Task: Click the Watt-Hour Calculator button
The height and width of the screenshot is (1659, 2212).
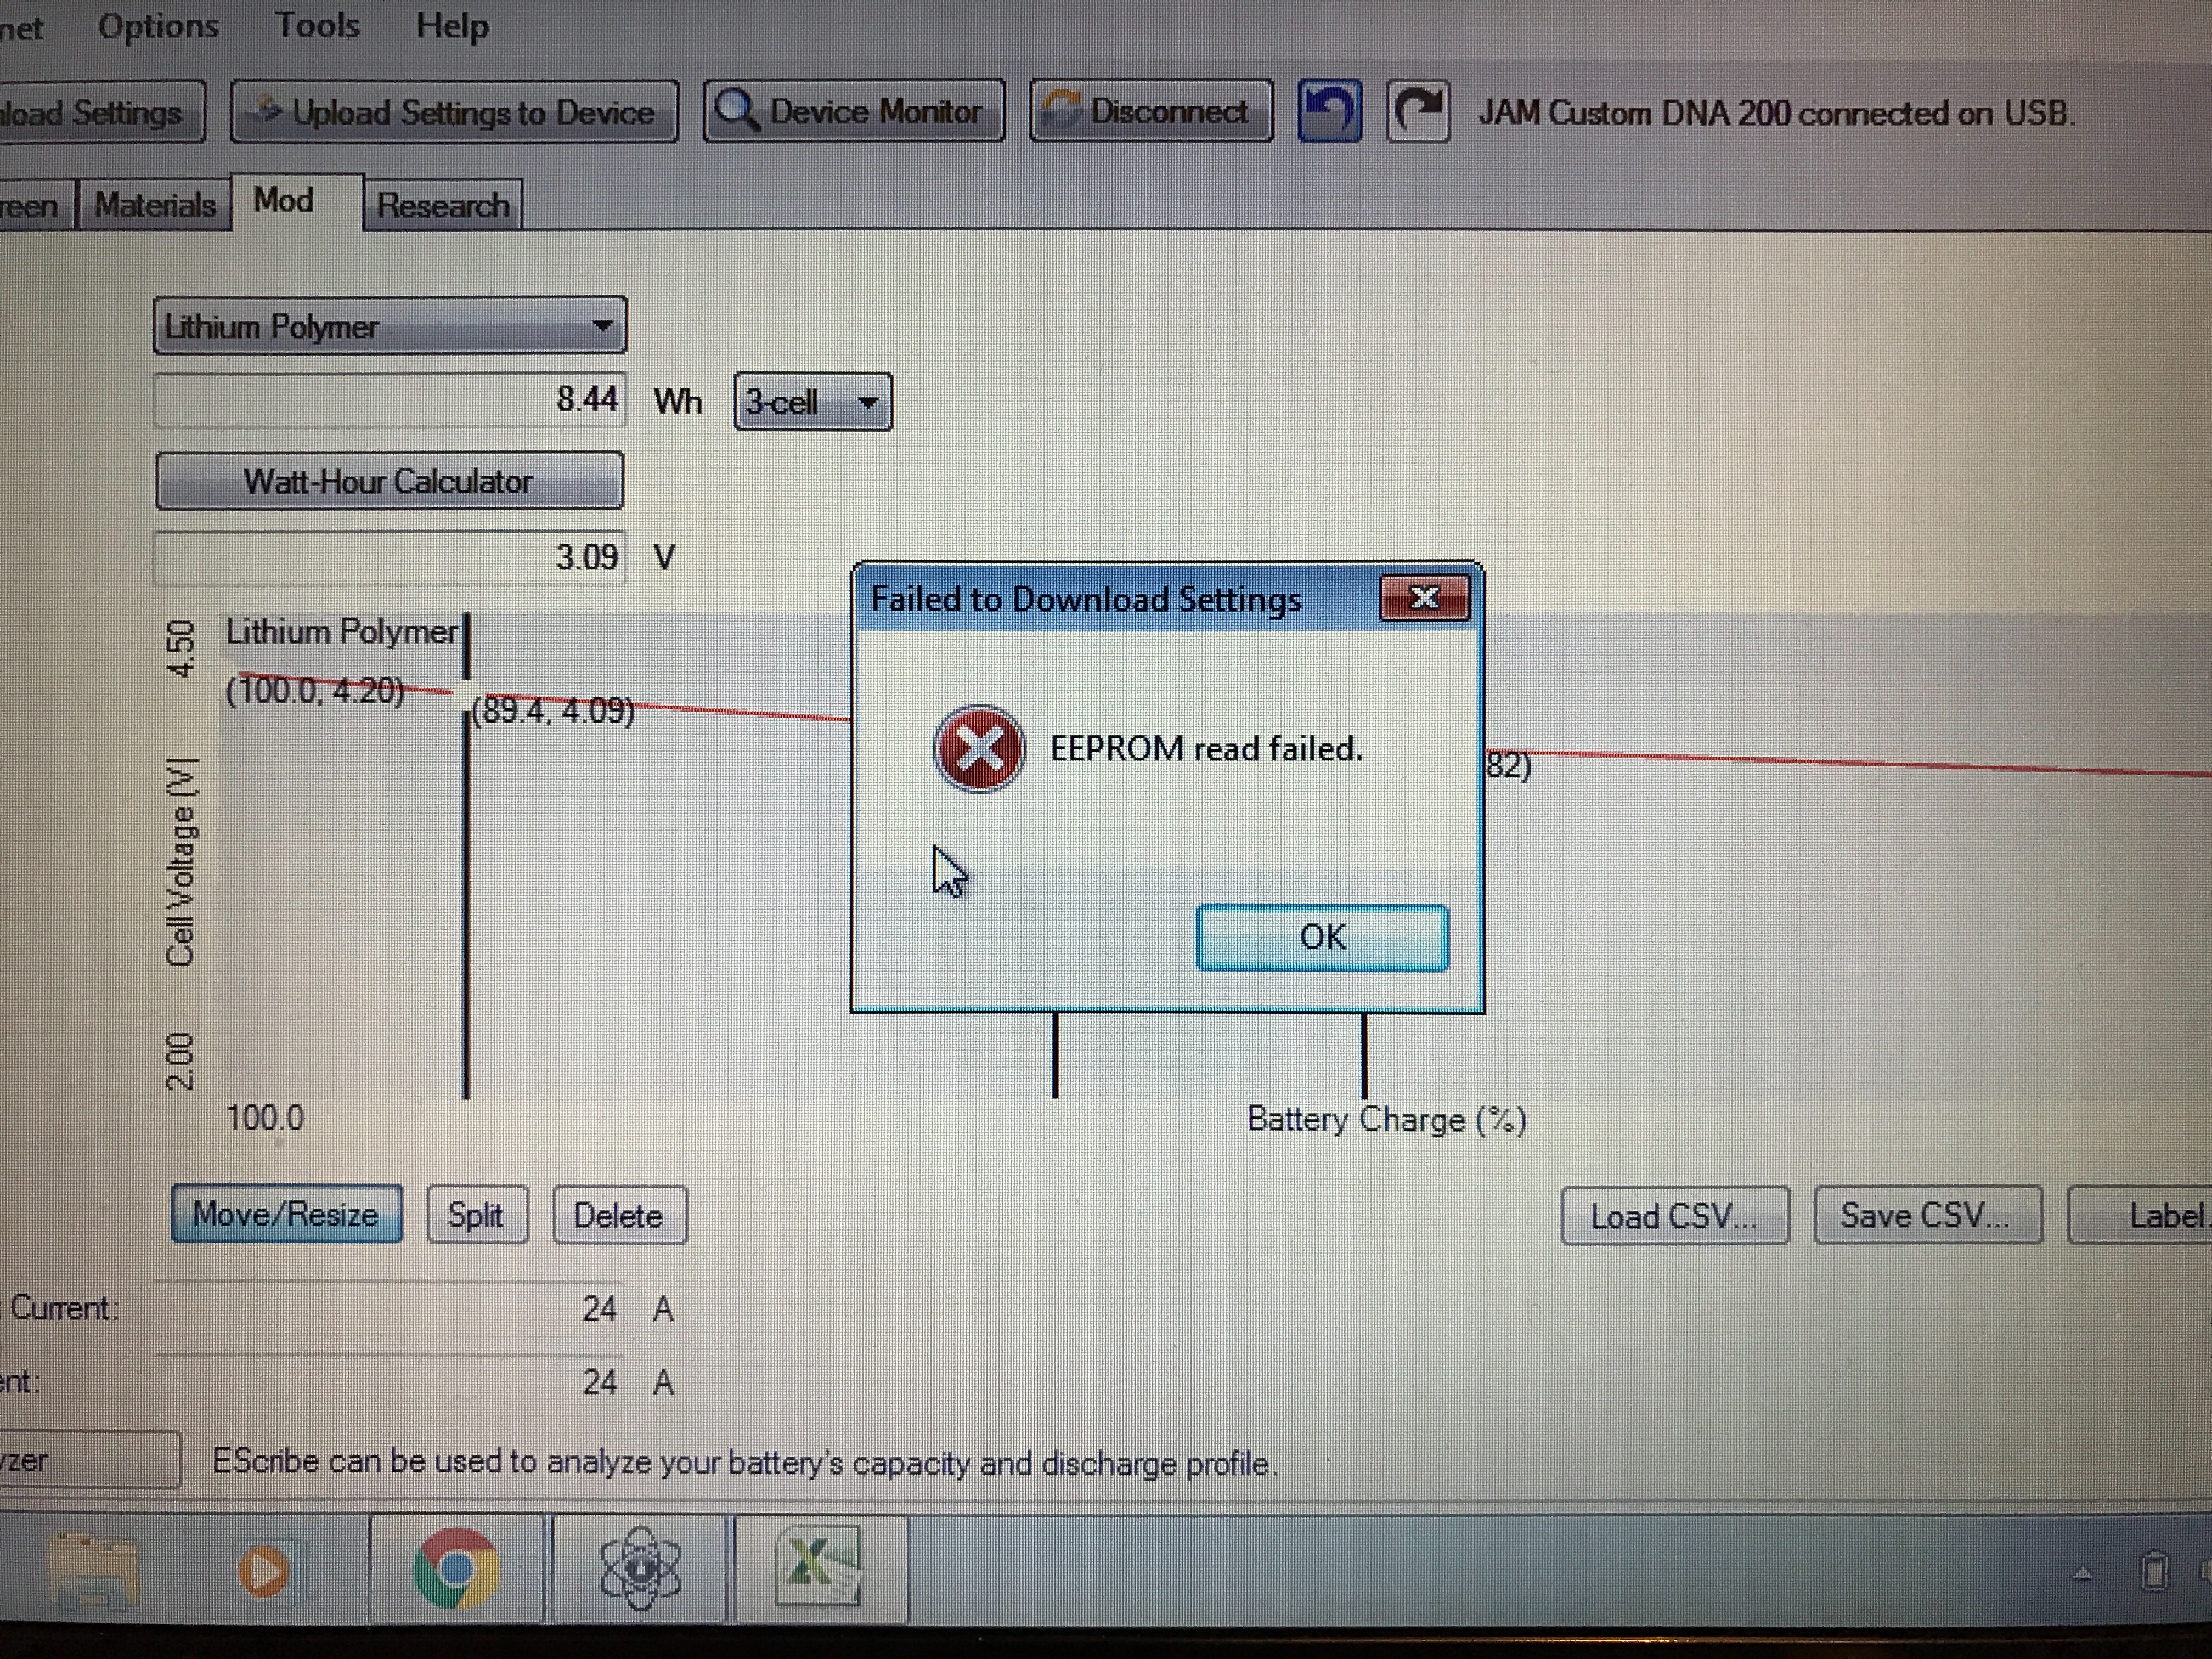Action: (x=389, y=481)
